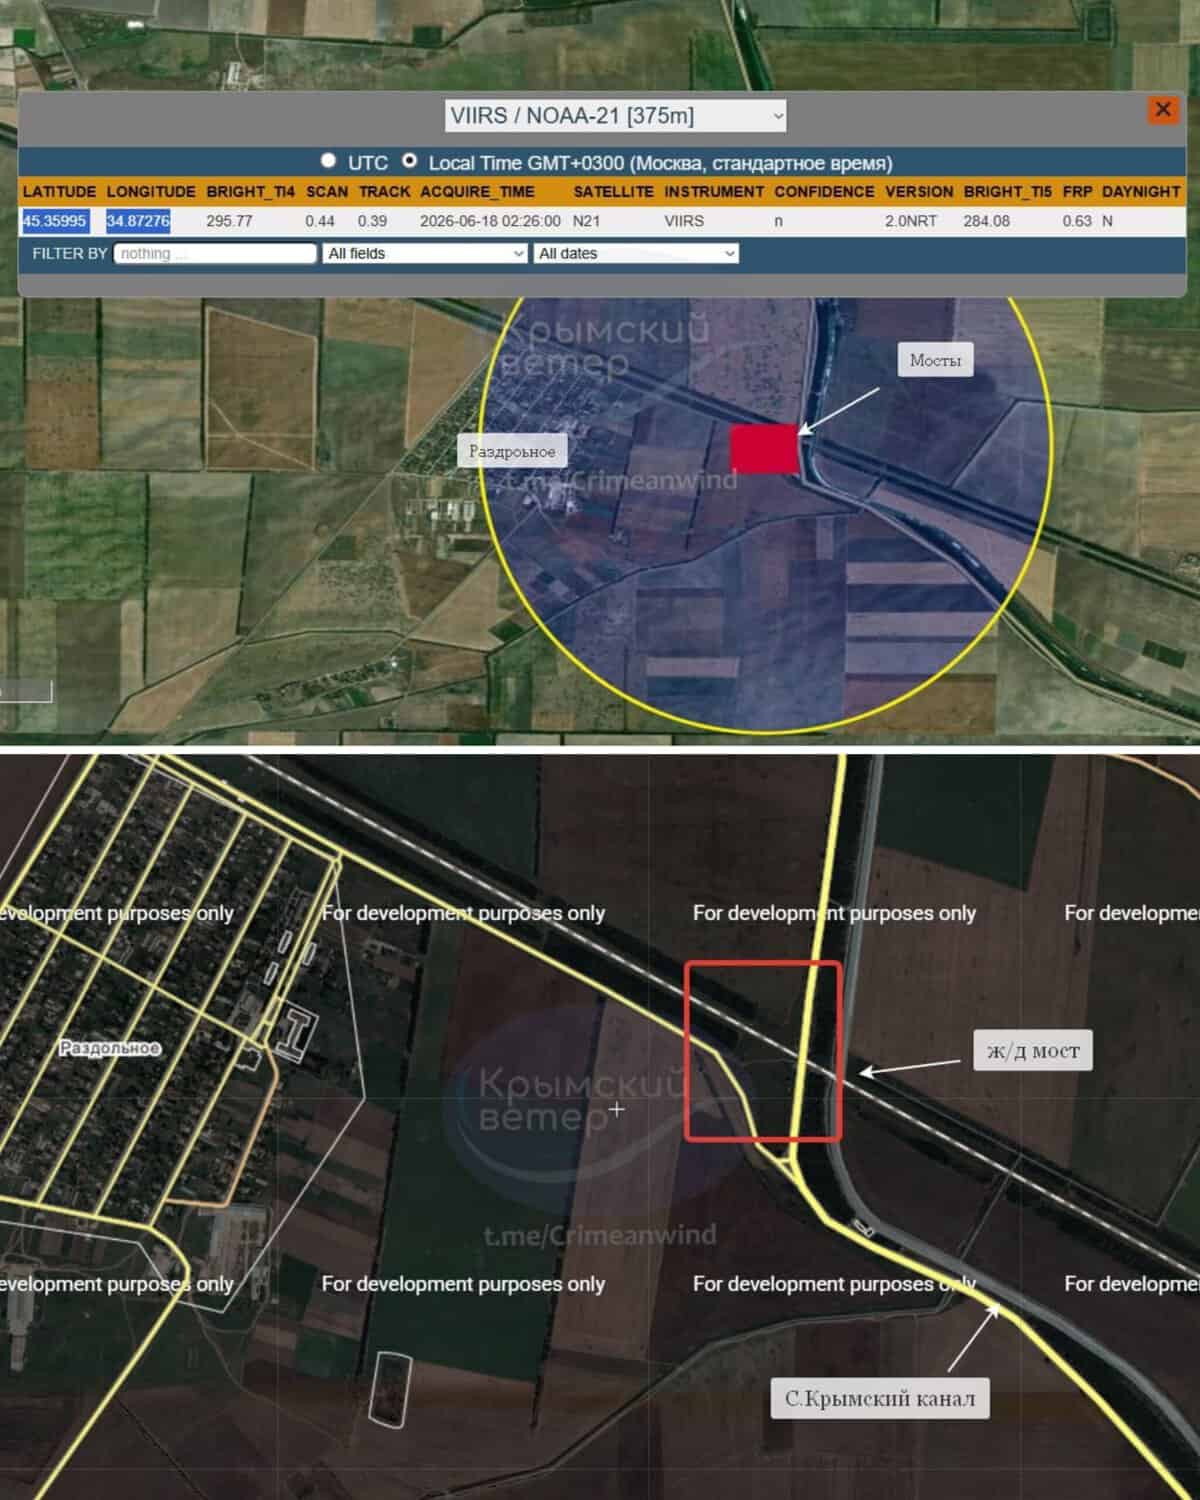
Task: Open the All dates dropdown
Action: click(637, 254)
